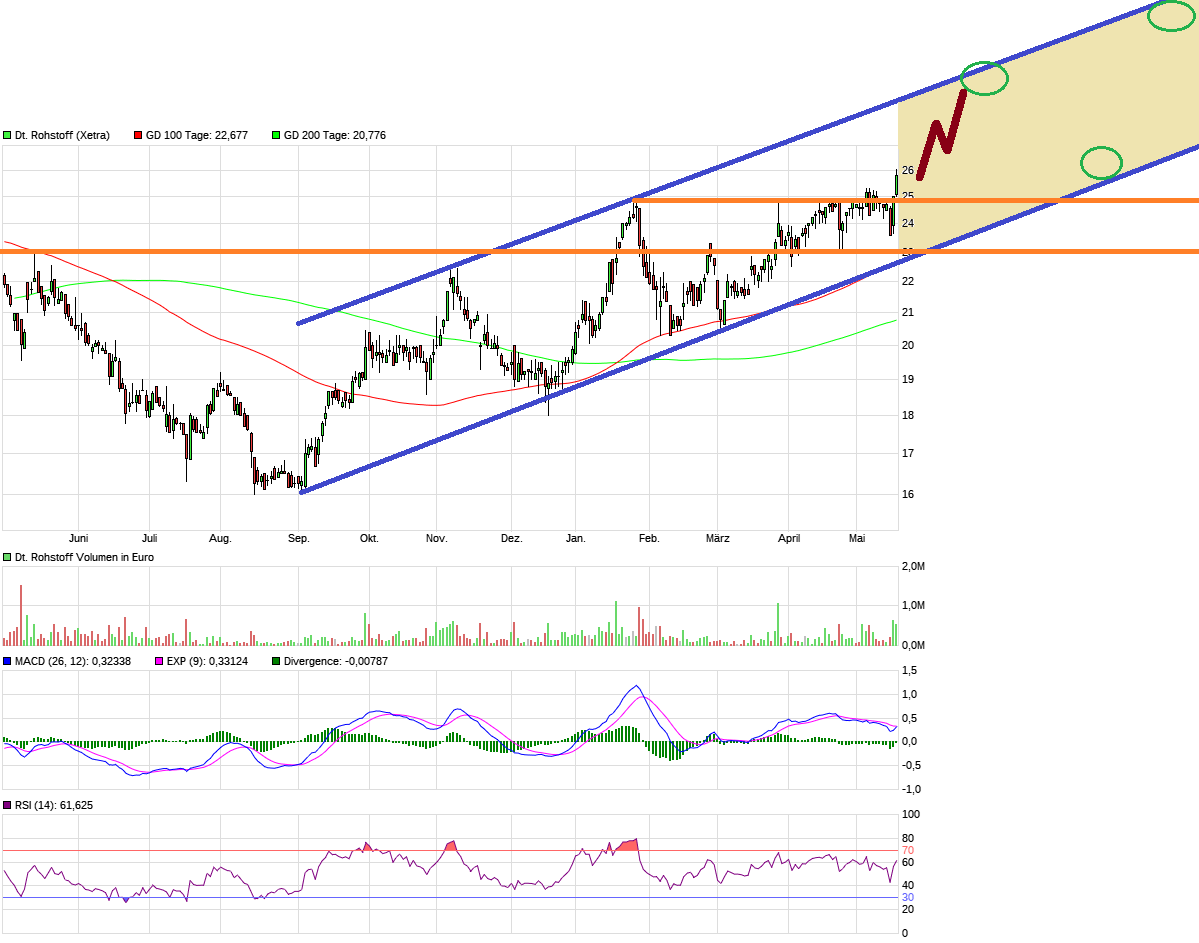Click the GD 100 Tage: 22,677 legend text
Screen dimensions: 1199x943
click(197, 135)
